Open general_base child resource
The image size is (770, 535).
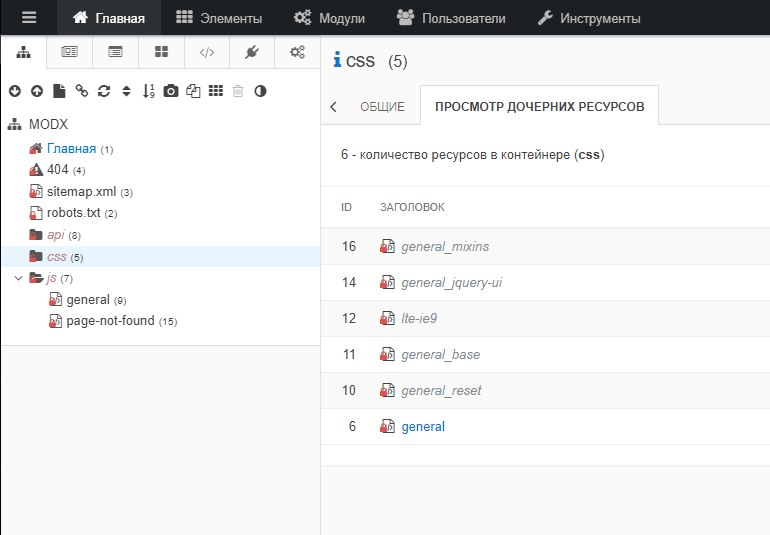440,354
